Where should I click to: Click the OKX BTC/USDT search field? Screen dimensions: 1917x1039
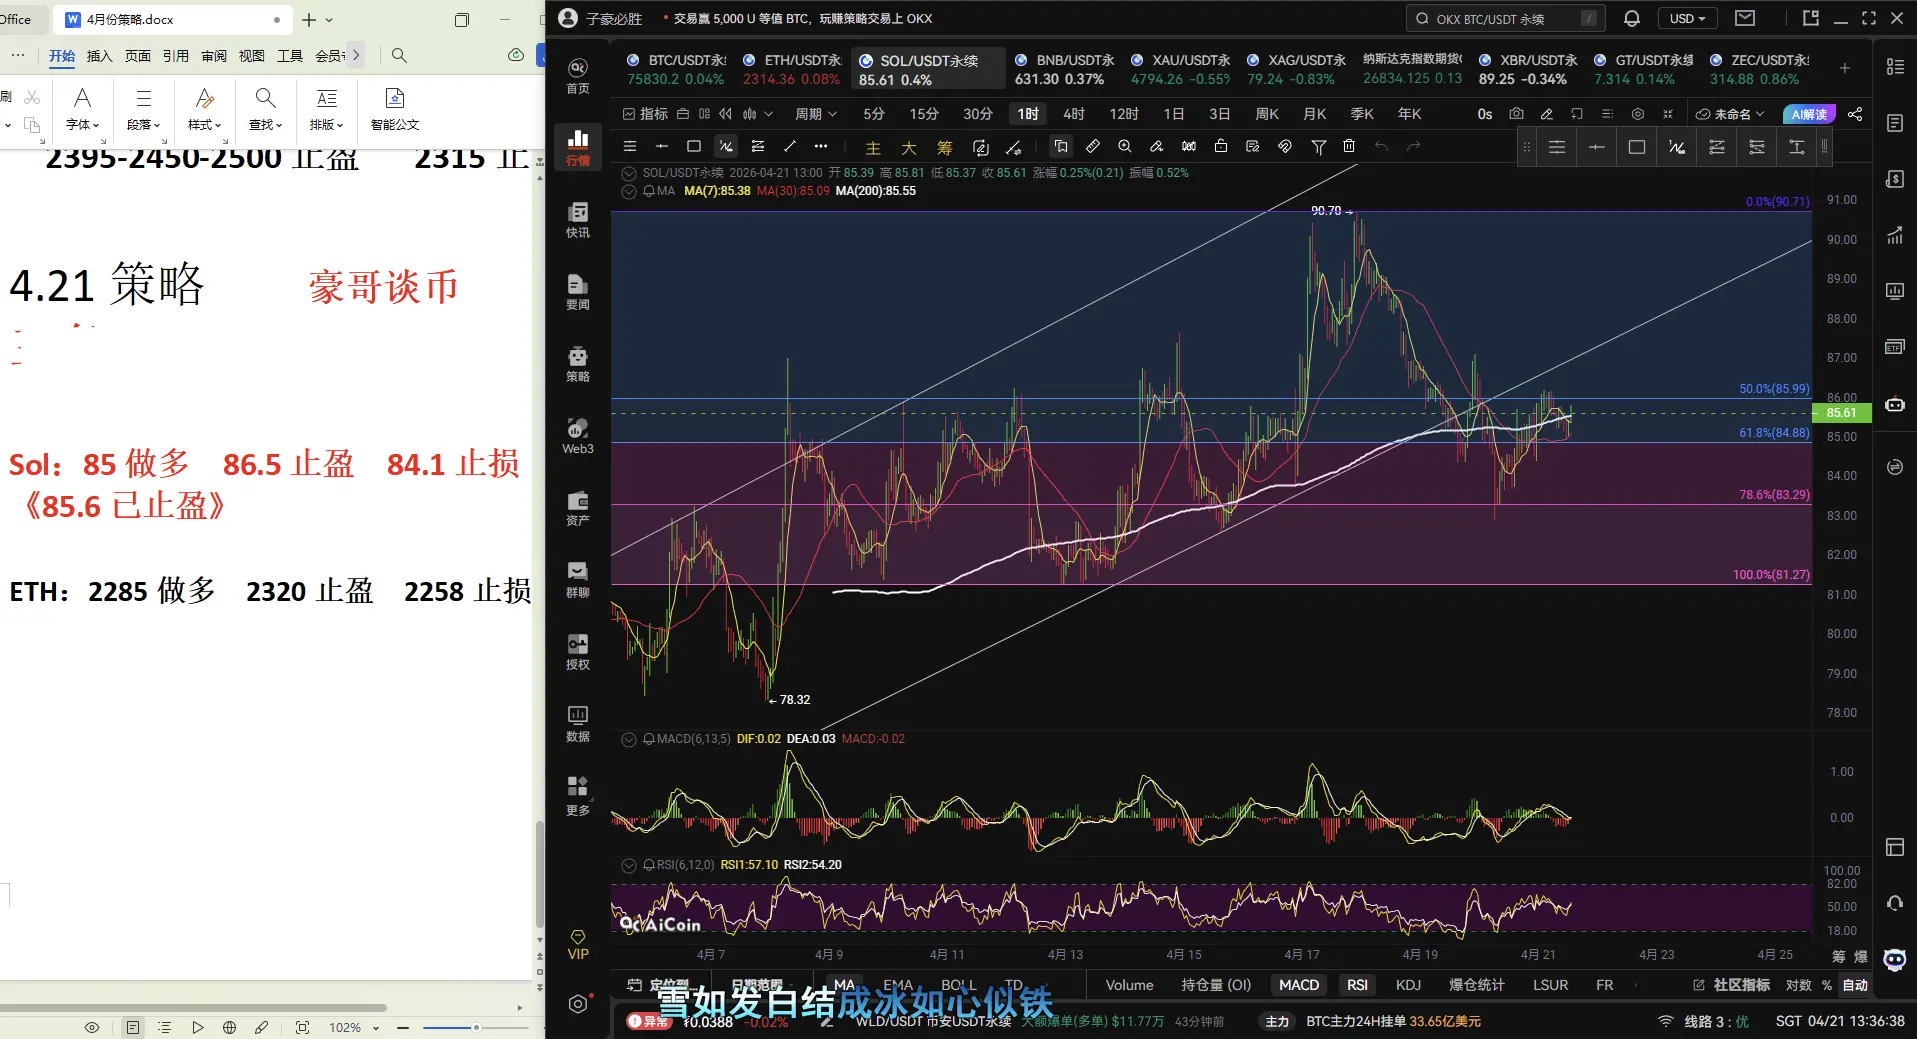pyautogui.click(x=1506, y=18)
